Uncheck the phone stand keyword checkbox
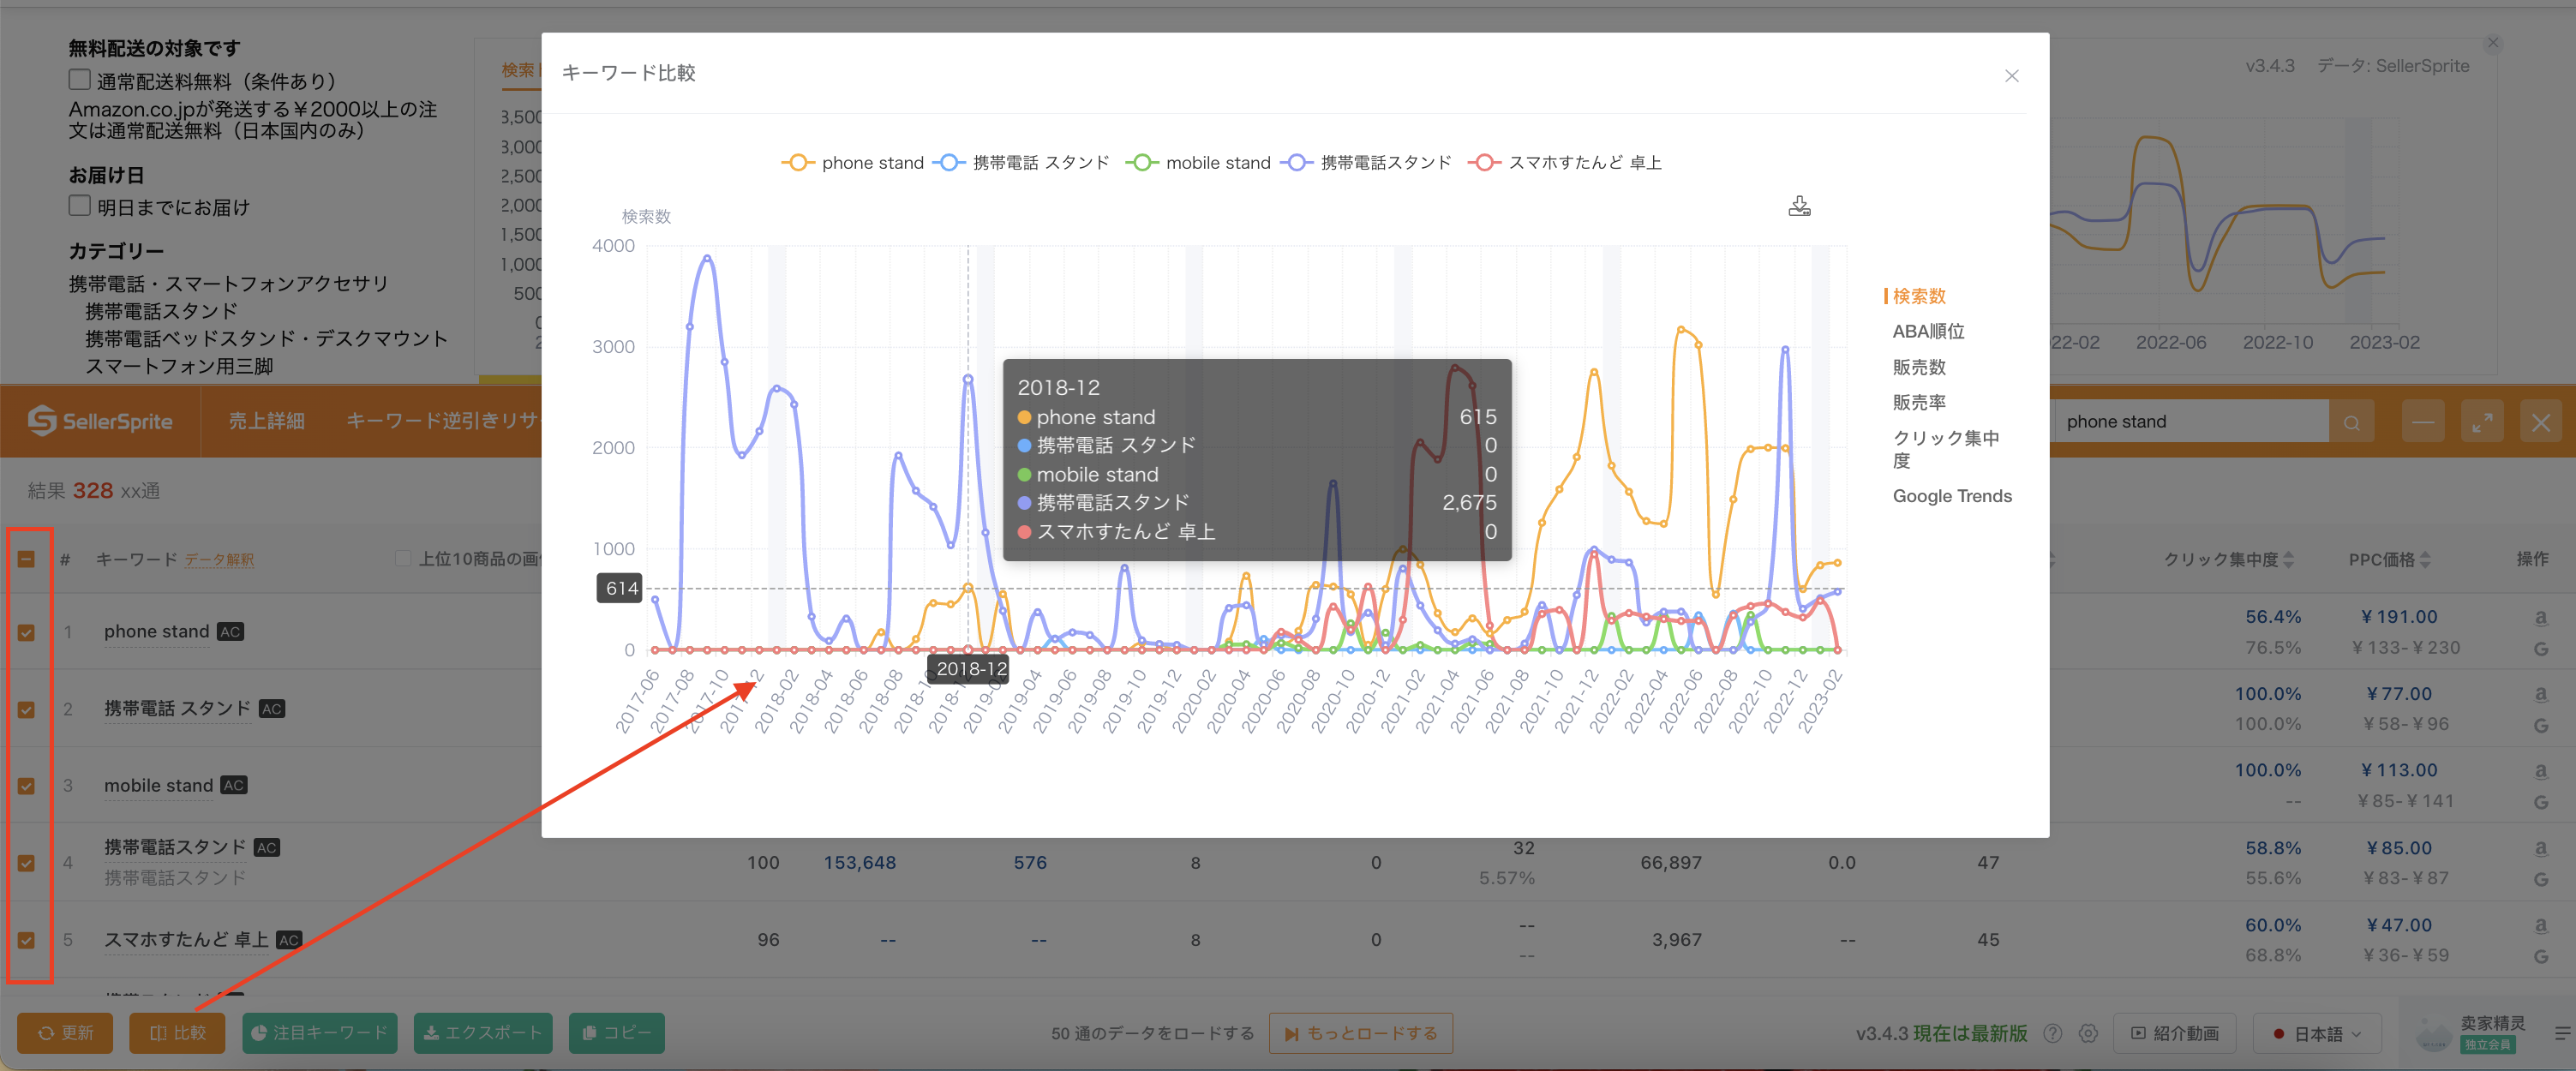Screen dimensions: 2576x1071 27,632
